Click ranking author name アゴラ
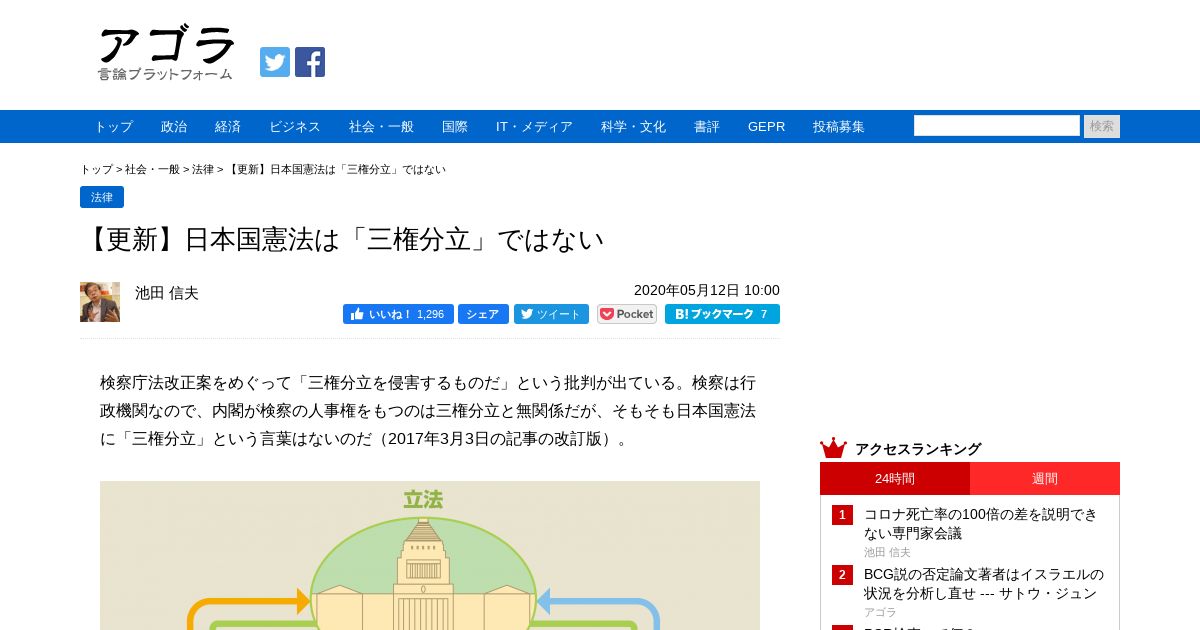 coord(880,612)
